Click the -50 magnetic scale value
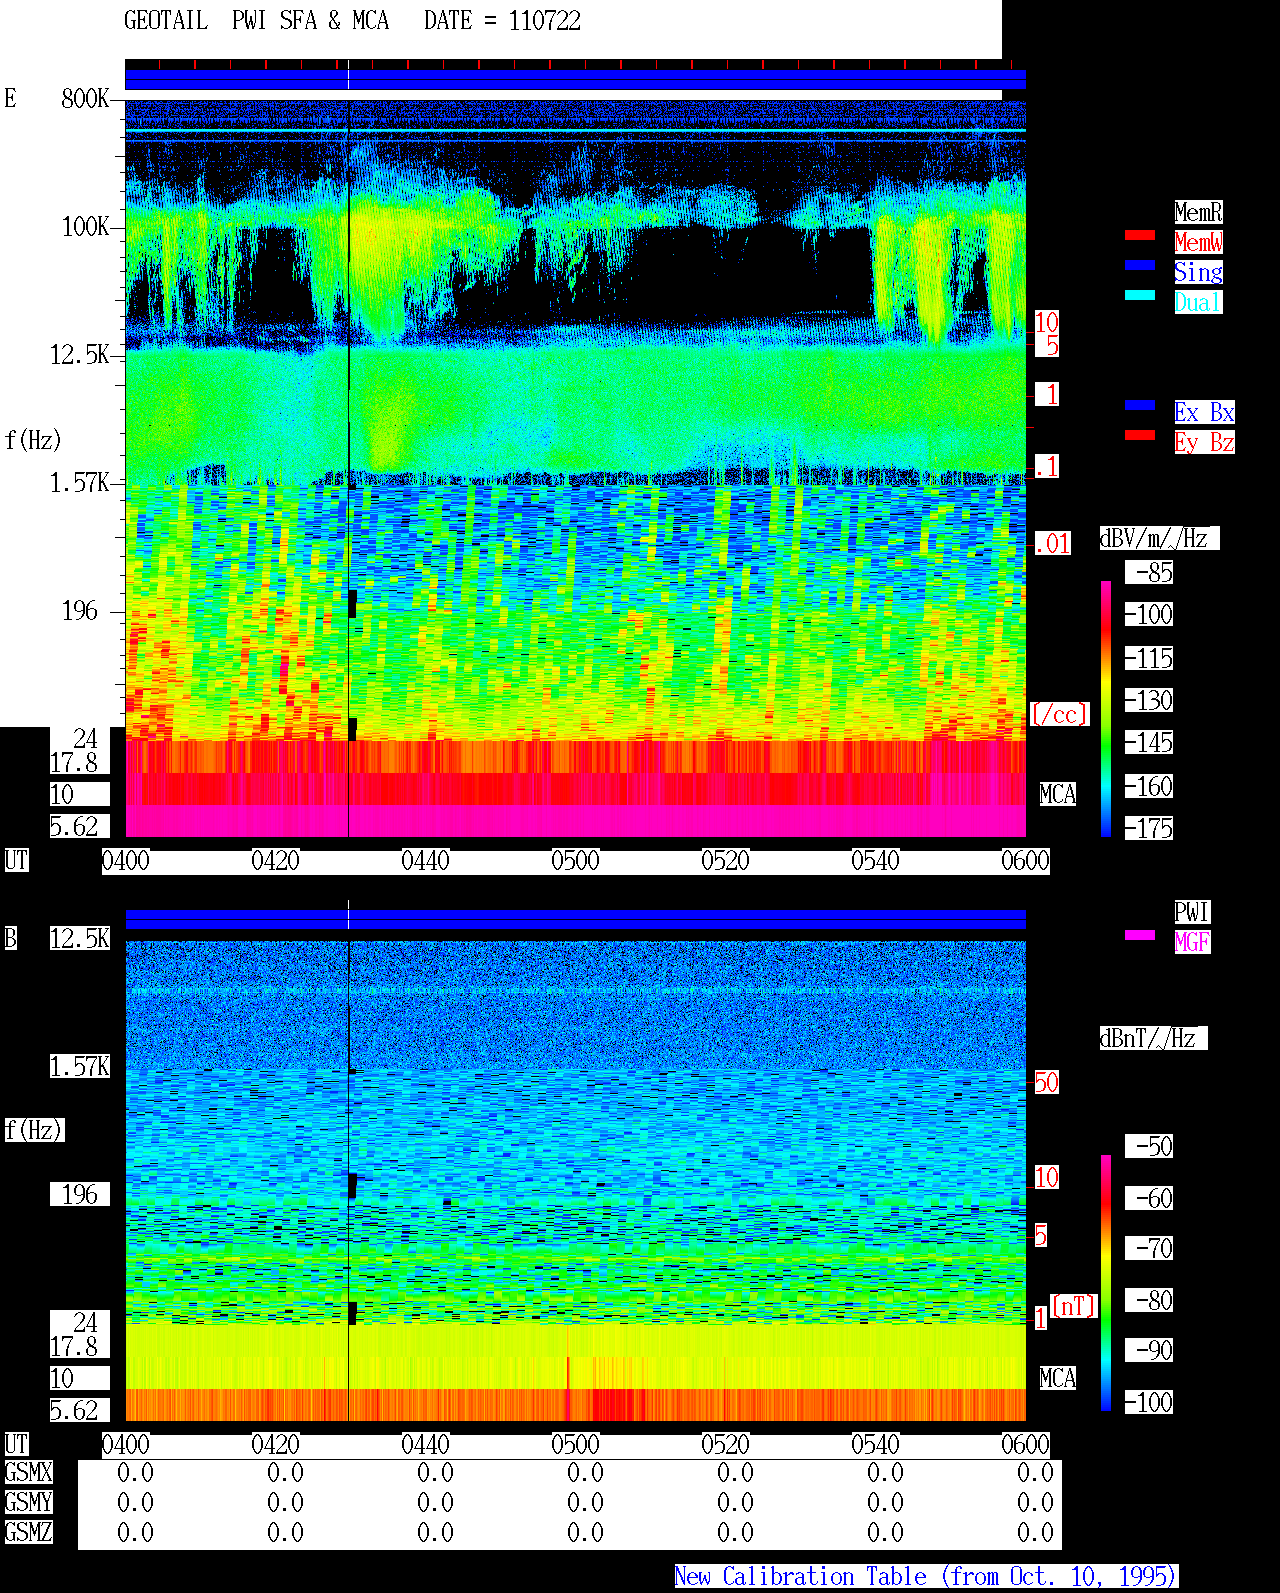This screenshot has height=1593, width=1280. [1149, 1146]
